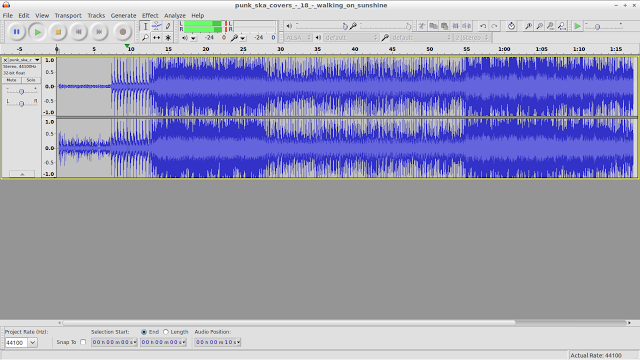The width and height of the screenshot is (640, 360).
Task: Select the Time Shift tool
Action: pos(156,38)
